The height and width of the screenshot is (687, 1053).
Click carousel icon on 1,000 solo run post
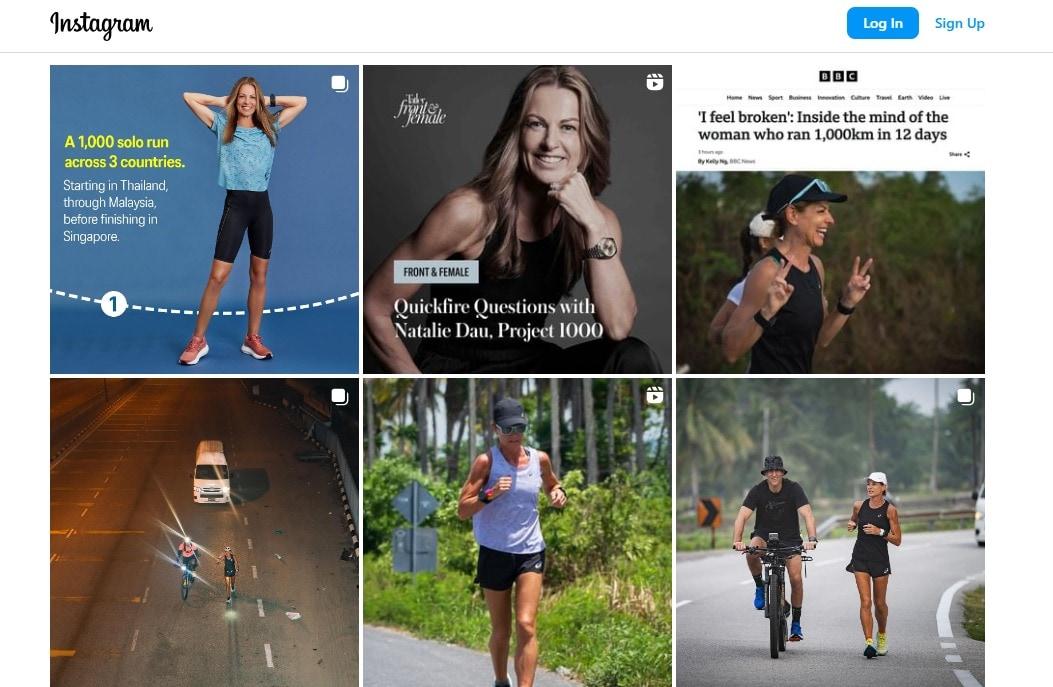point(340,84)
